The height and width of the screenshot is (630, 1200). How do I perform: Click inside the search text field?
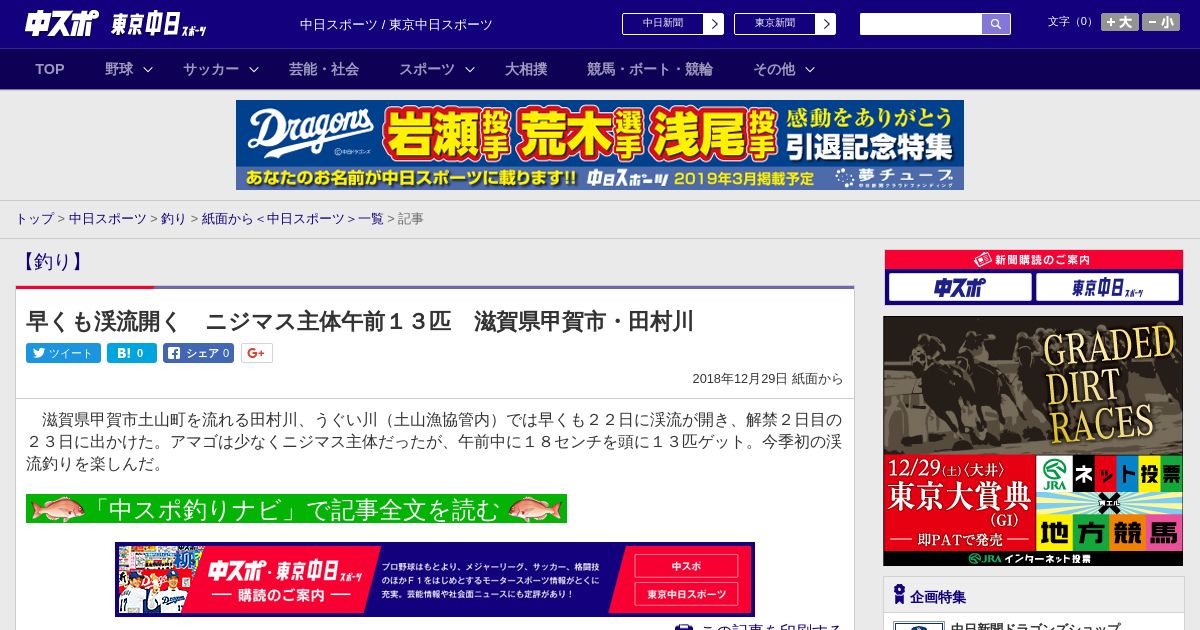(x=921, y=24)
